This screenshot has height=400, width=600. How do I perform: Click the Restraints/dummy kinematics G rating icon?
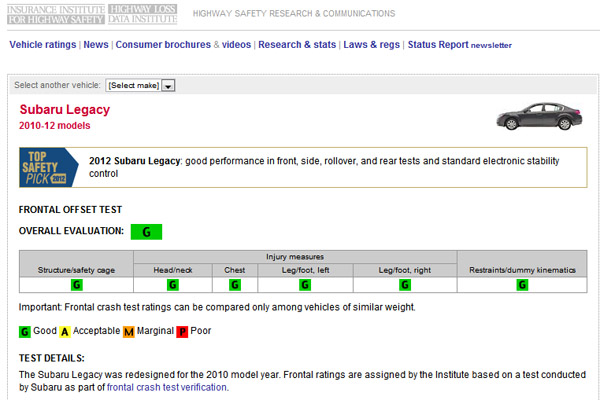[x=522, y=285]
